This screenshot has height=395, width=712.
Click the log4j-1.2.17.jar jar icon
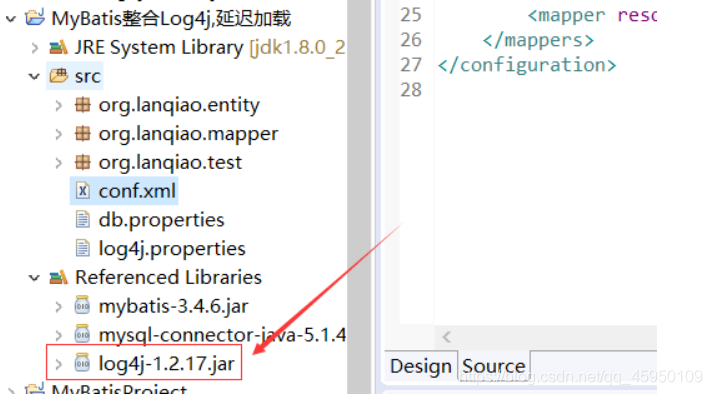point(82,363)
